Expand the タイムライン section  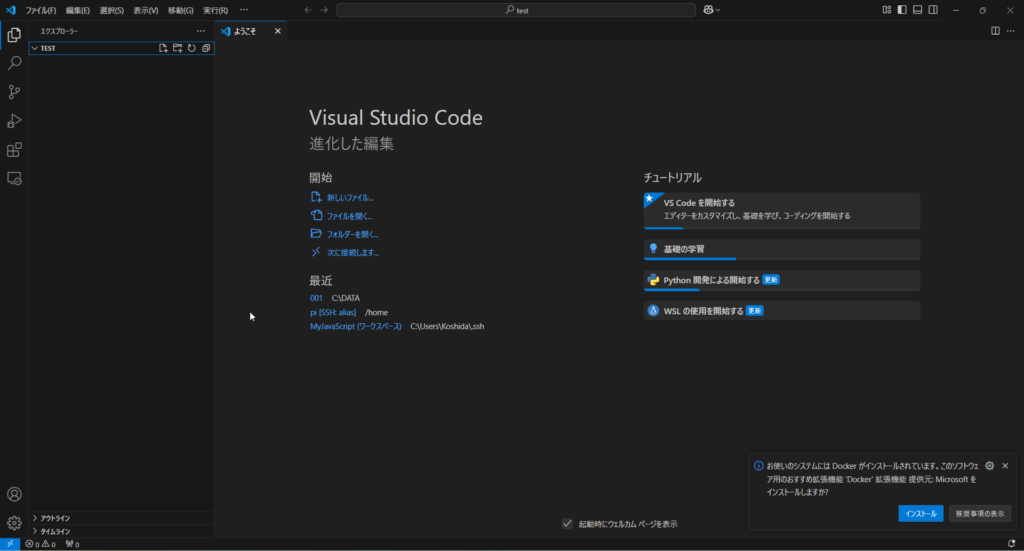pyautogui.click(x=121, y=531)
